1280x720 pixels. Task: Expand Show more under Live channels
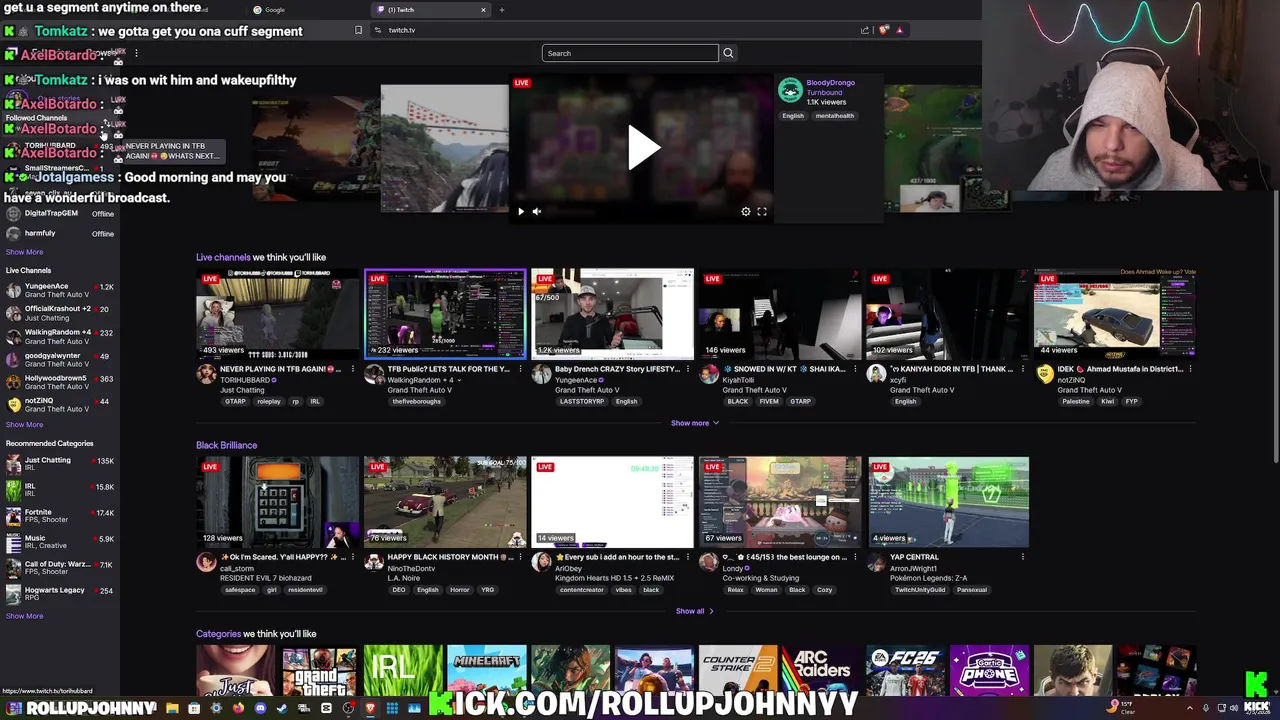[x=695, y=423]
